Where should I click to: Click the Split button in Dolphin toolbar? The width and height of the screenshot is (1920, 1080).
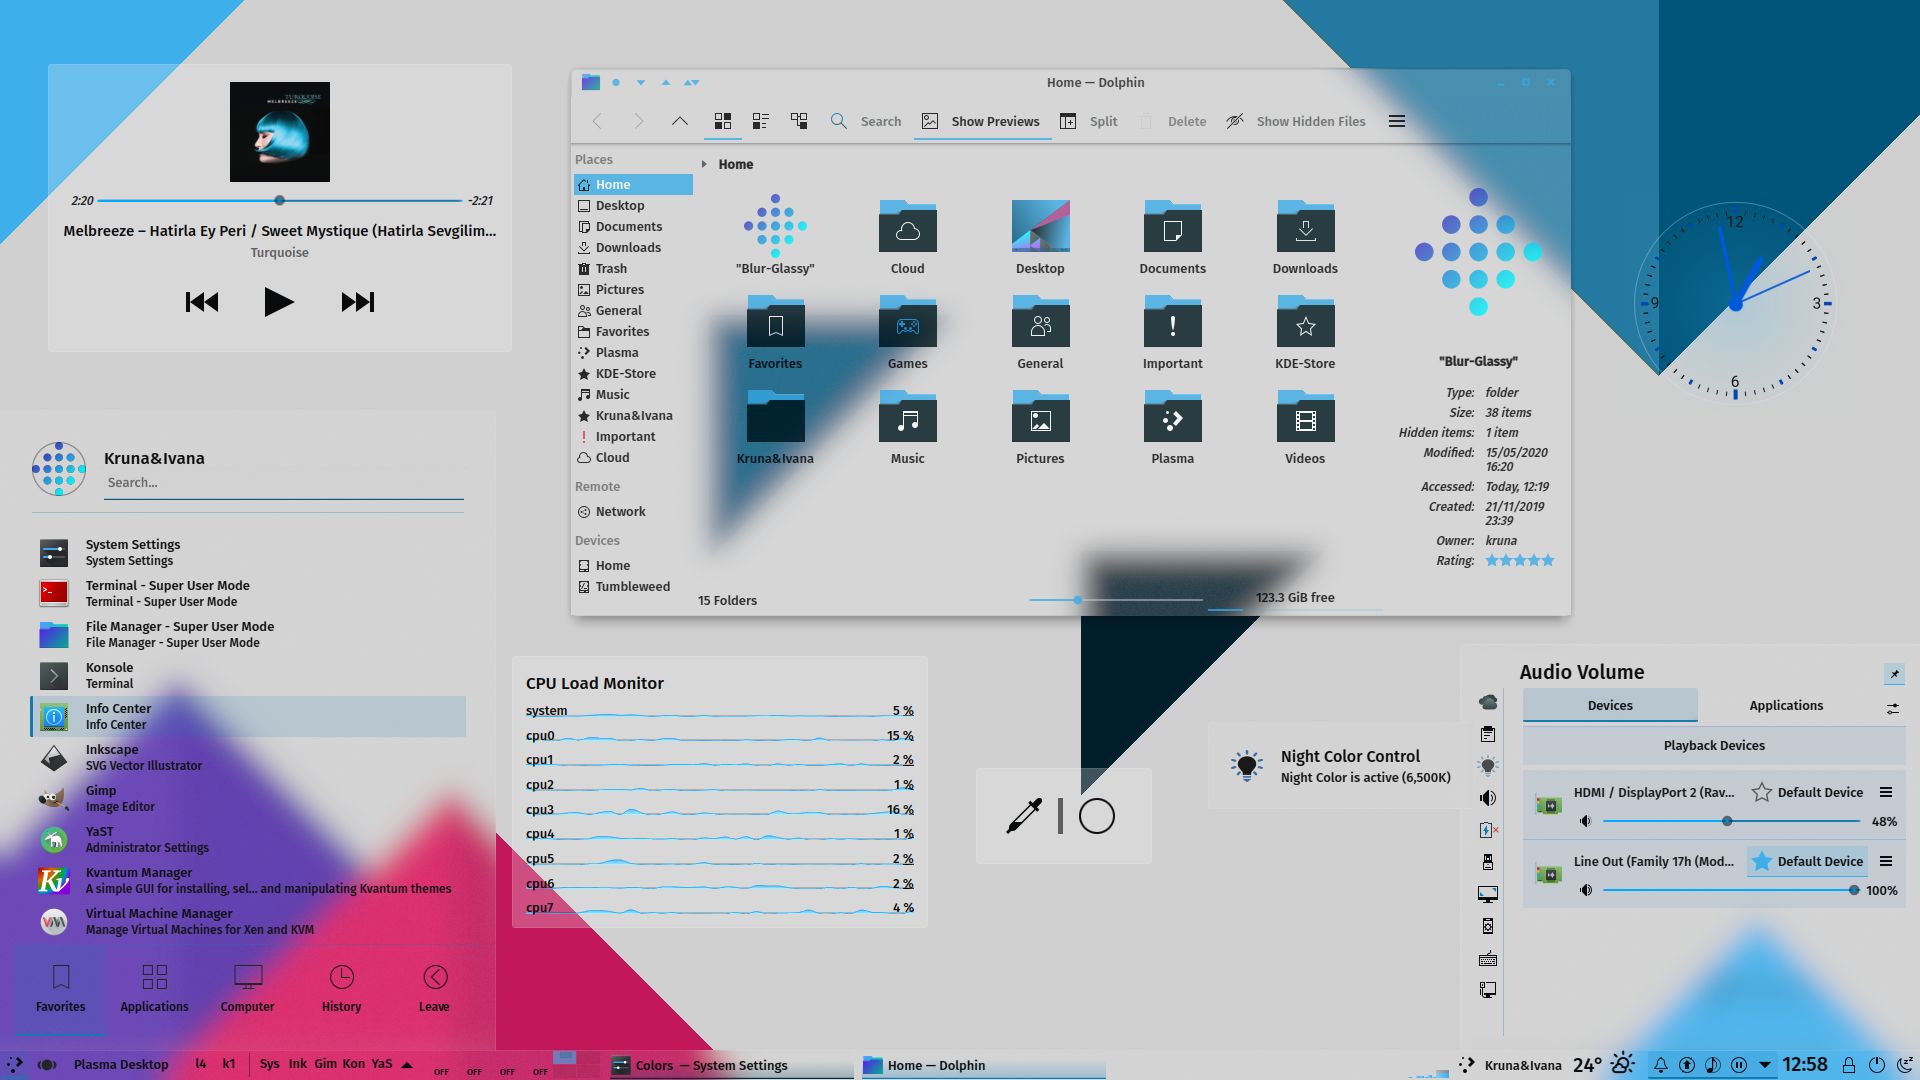pos(1090,121)
